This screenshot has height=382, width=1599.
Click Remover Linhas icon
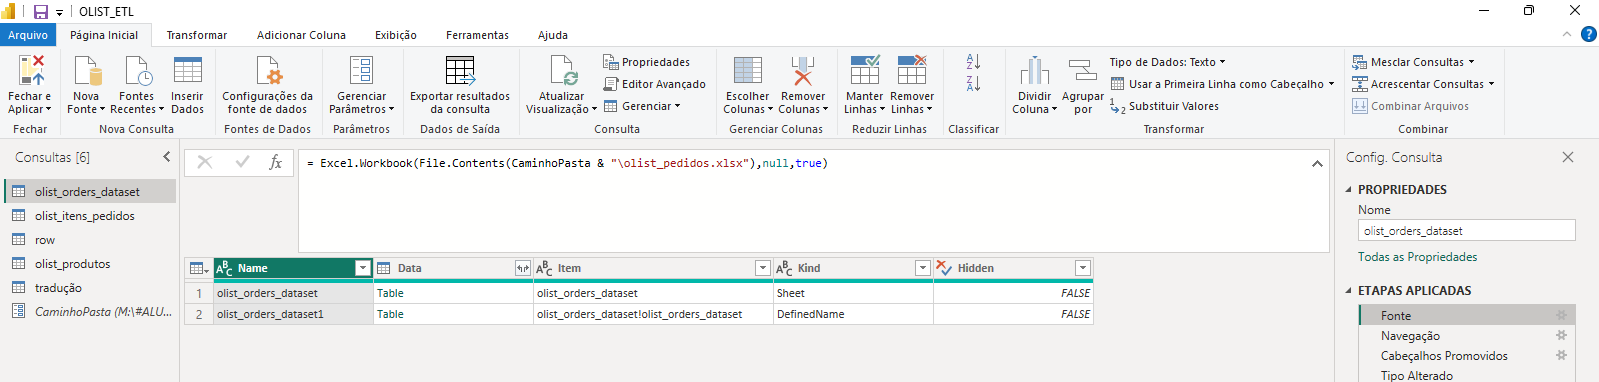[x=911, y=70]
